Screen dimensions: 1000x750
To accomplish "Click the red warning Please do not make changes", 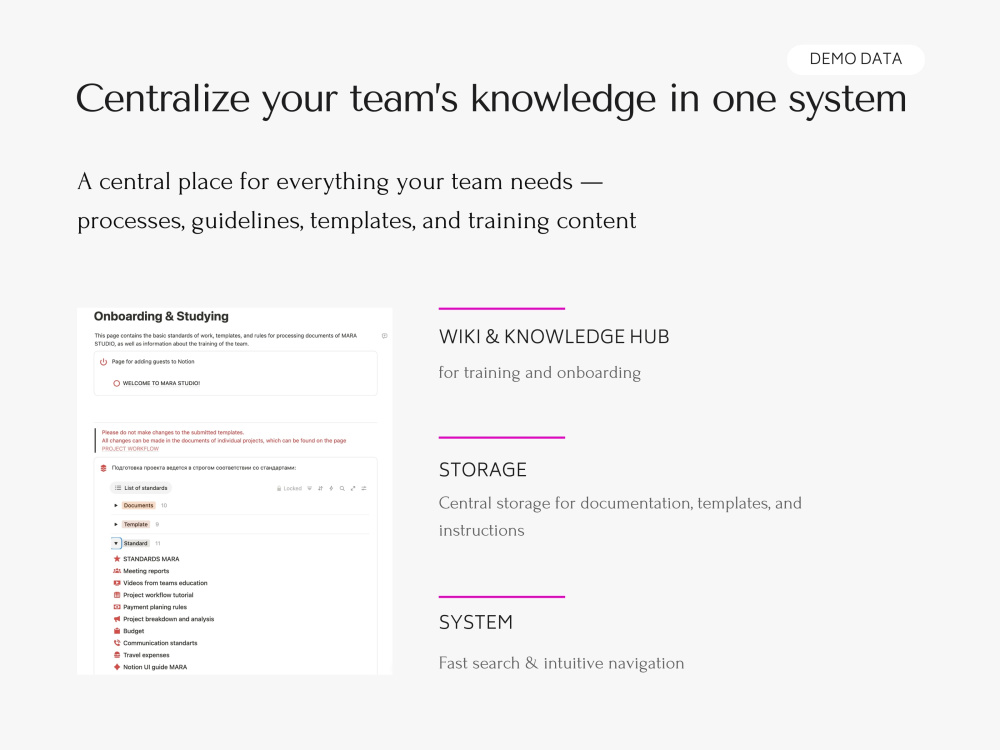I will point(173,432).
